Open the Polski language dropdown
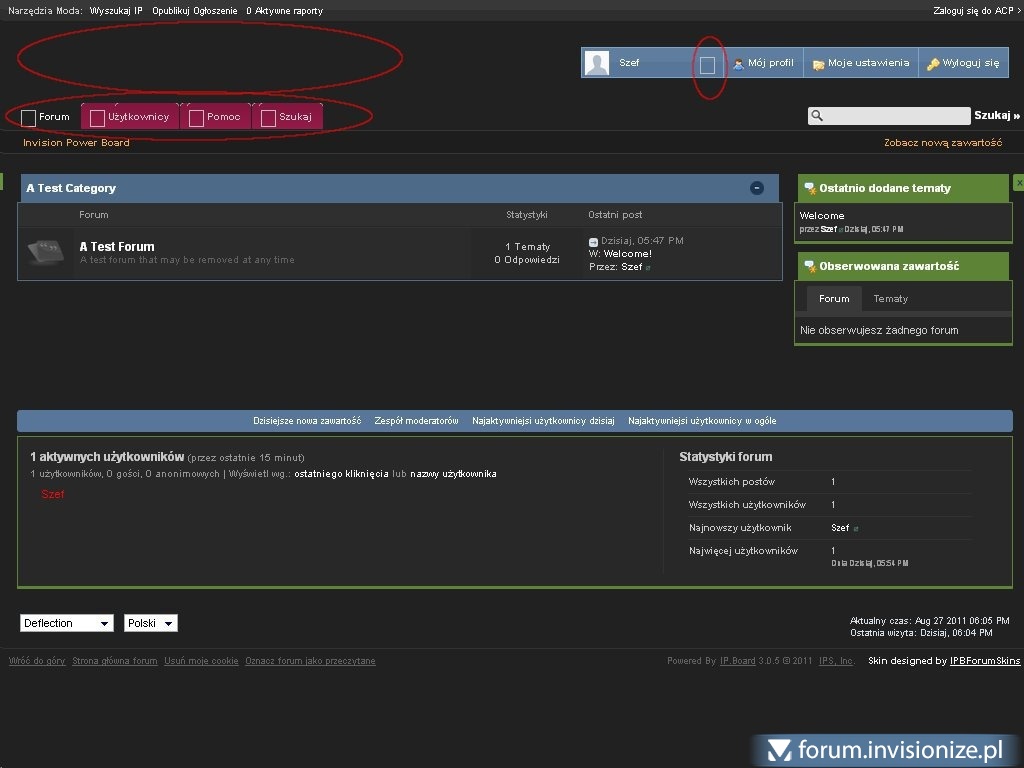Image resolution: width=1024 pixels, height=768 pixels. click(x=150, y=623)
